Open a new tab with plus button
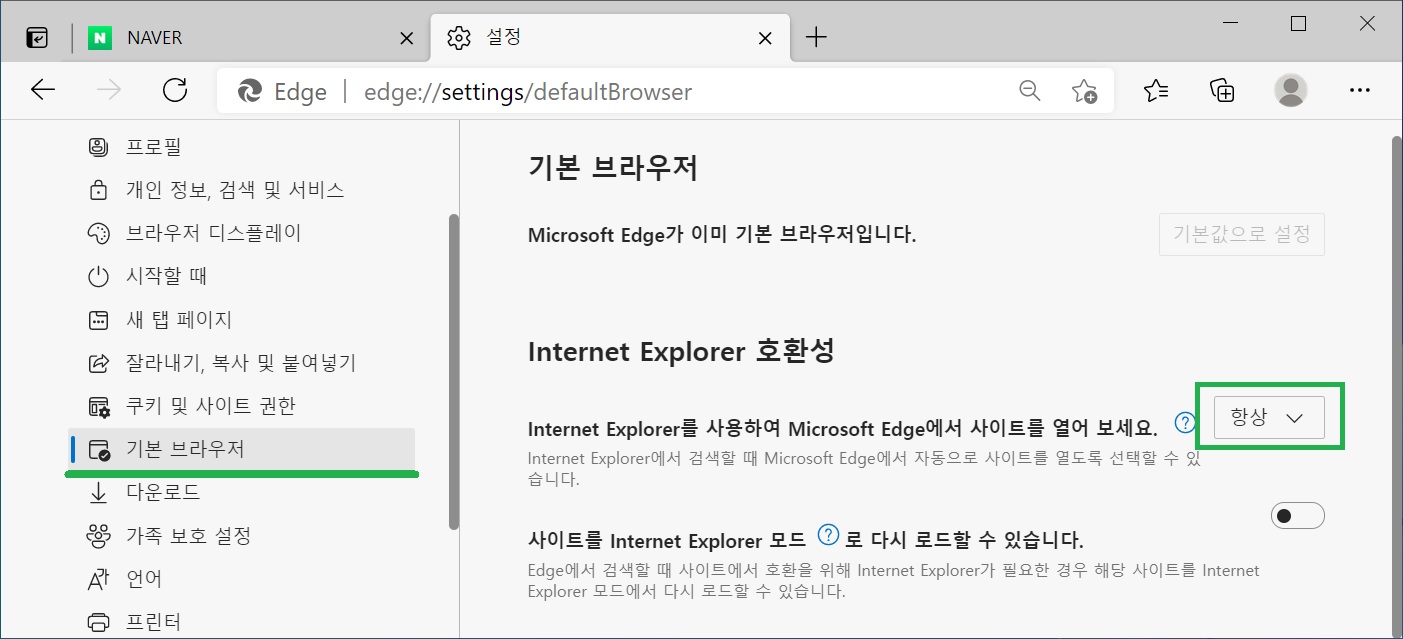This screenshot has width=1403, height=639. (817, 38)
